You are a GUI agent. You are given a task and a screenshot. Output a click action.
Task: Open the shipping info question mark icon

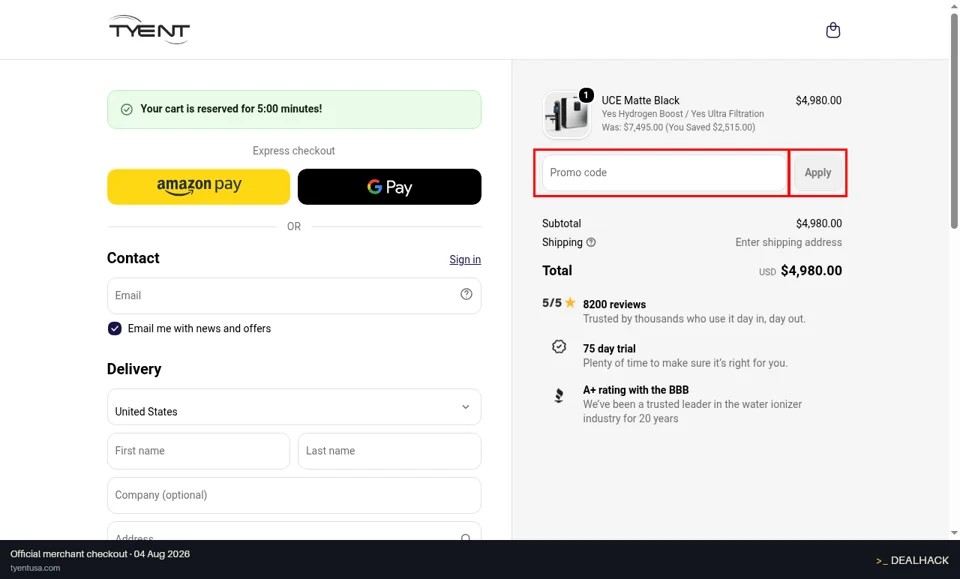591,242
